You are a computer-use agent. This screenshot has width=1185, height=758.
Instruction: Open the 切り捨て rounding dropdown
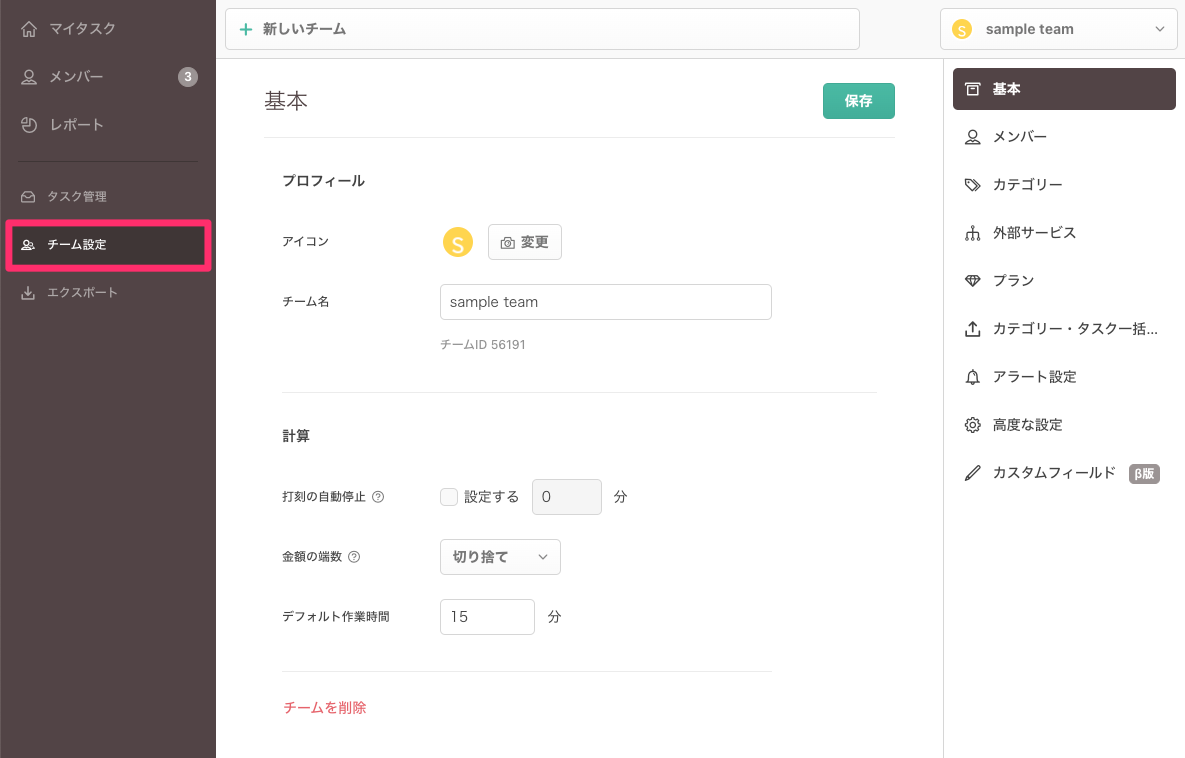click(x=500, y=557)
